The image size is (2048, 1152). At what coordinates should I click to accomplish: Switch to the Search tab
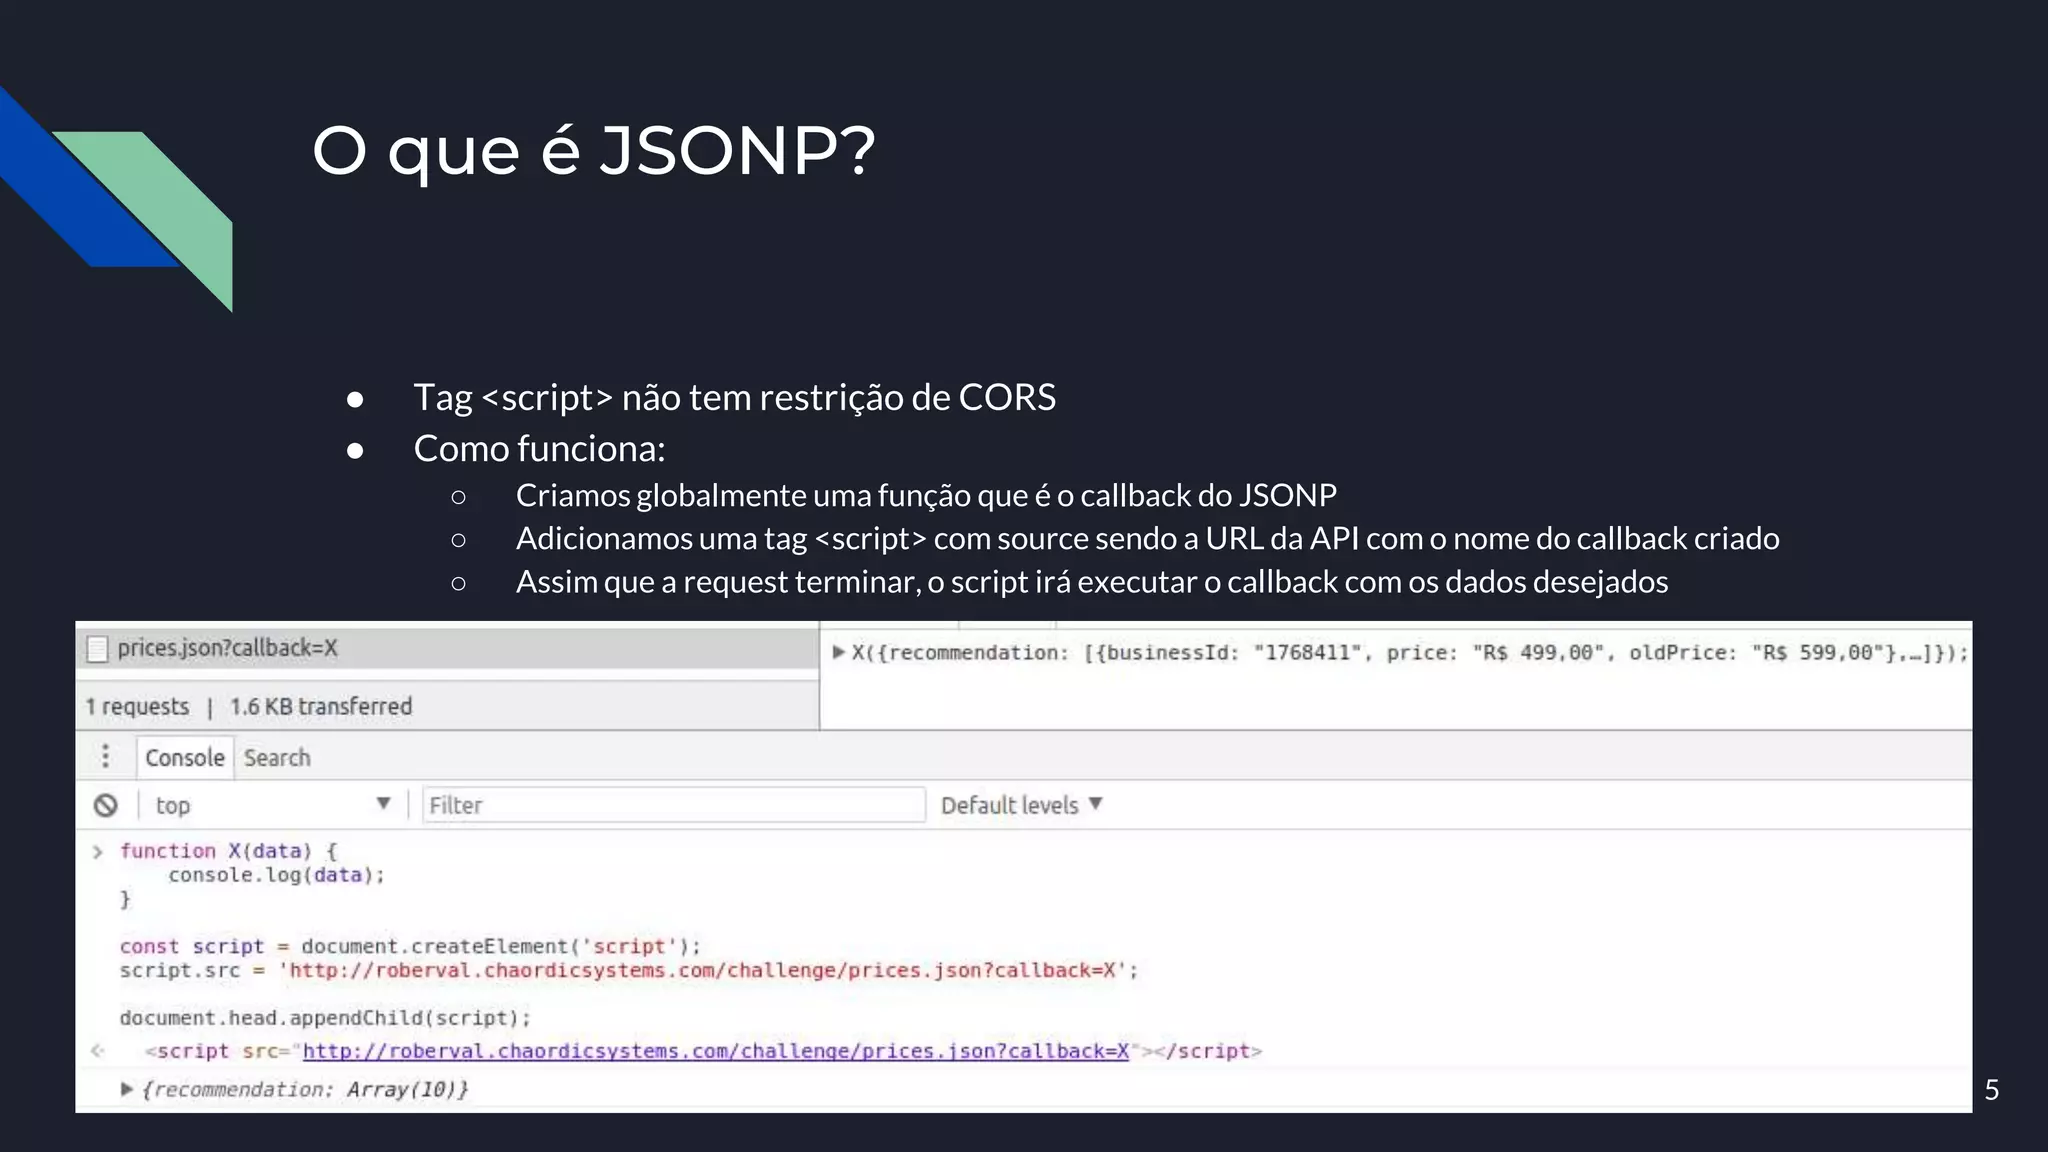point(277,758)
